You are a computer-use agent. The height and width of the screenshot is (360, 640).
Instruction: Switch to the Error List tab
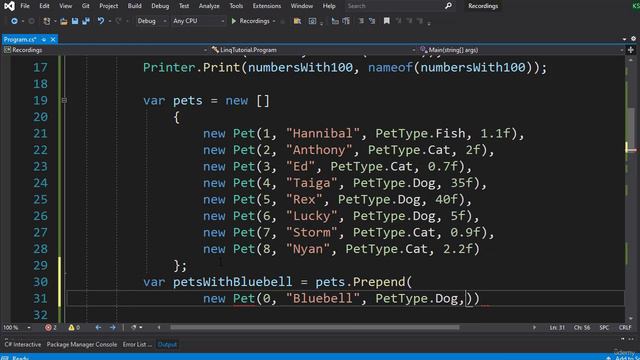pos(137,344)
